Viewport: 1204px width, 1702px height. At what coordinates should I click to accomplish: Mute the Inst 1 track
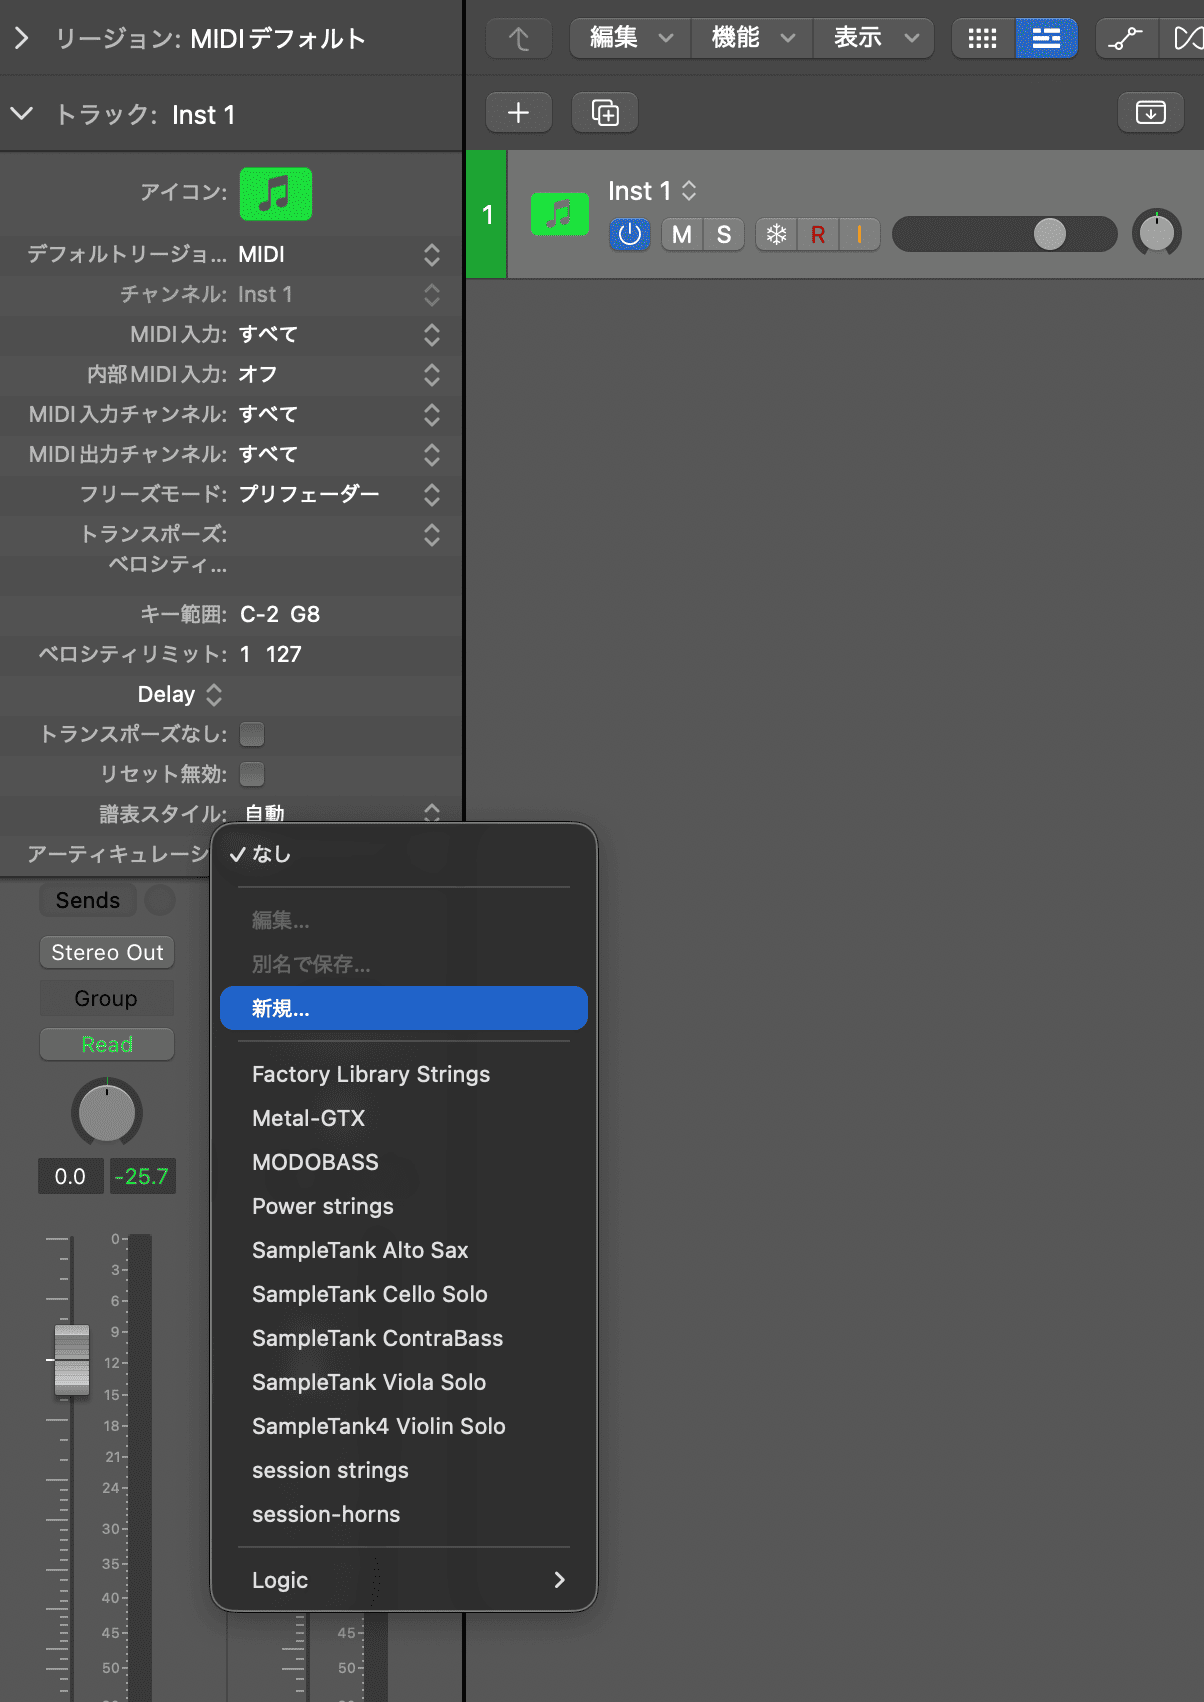[682, 234]
